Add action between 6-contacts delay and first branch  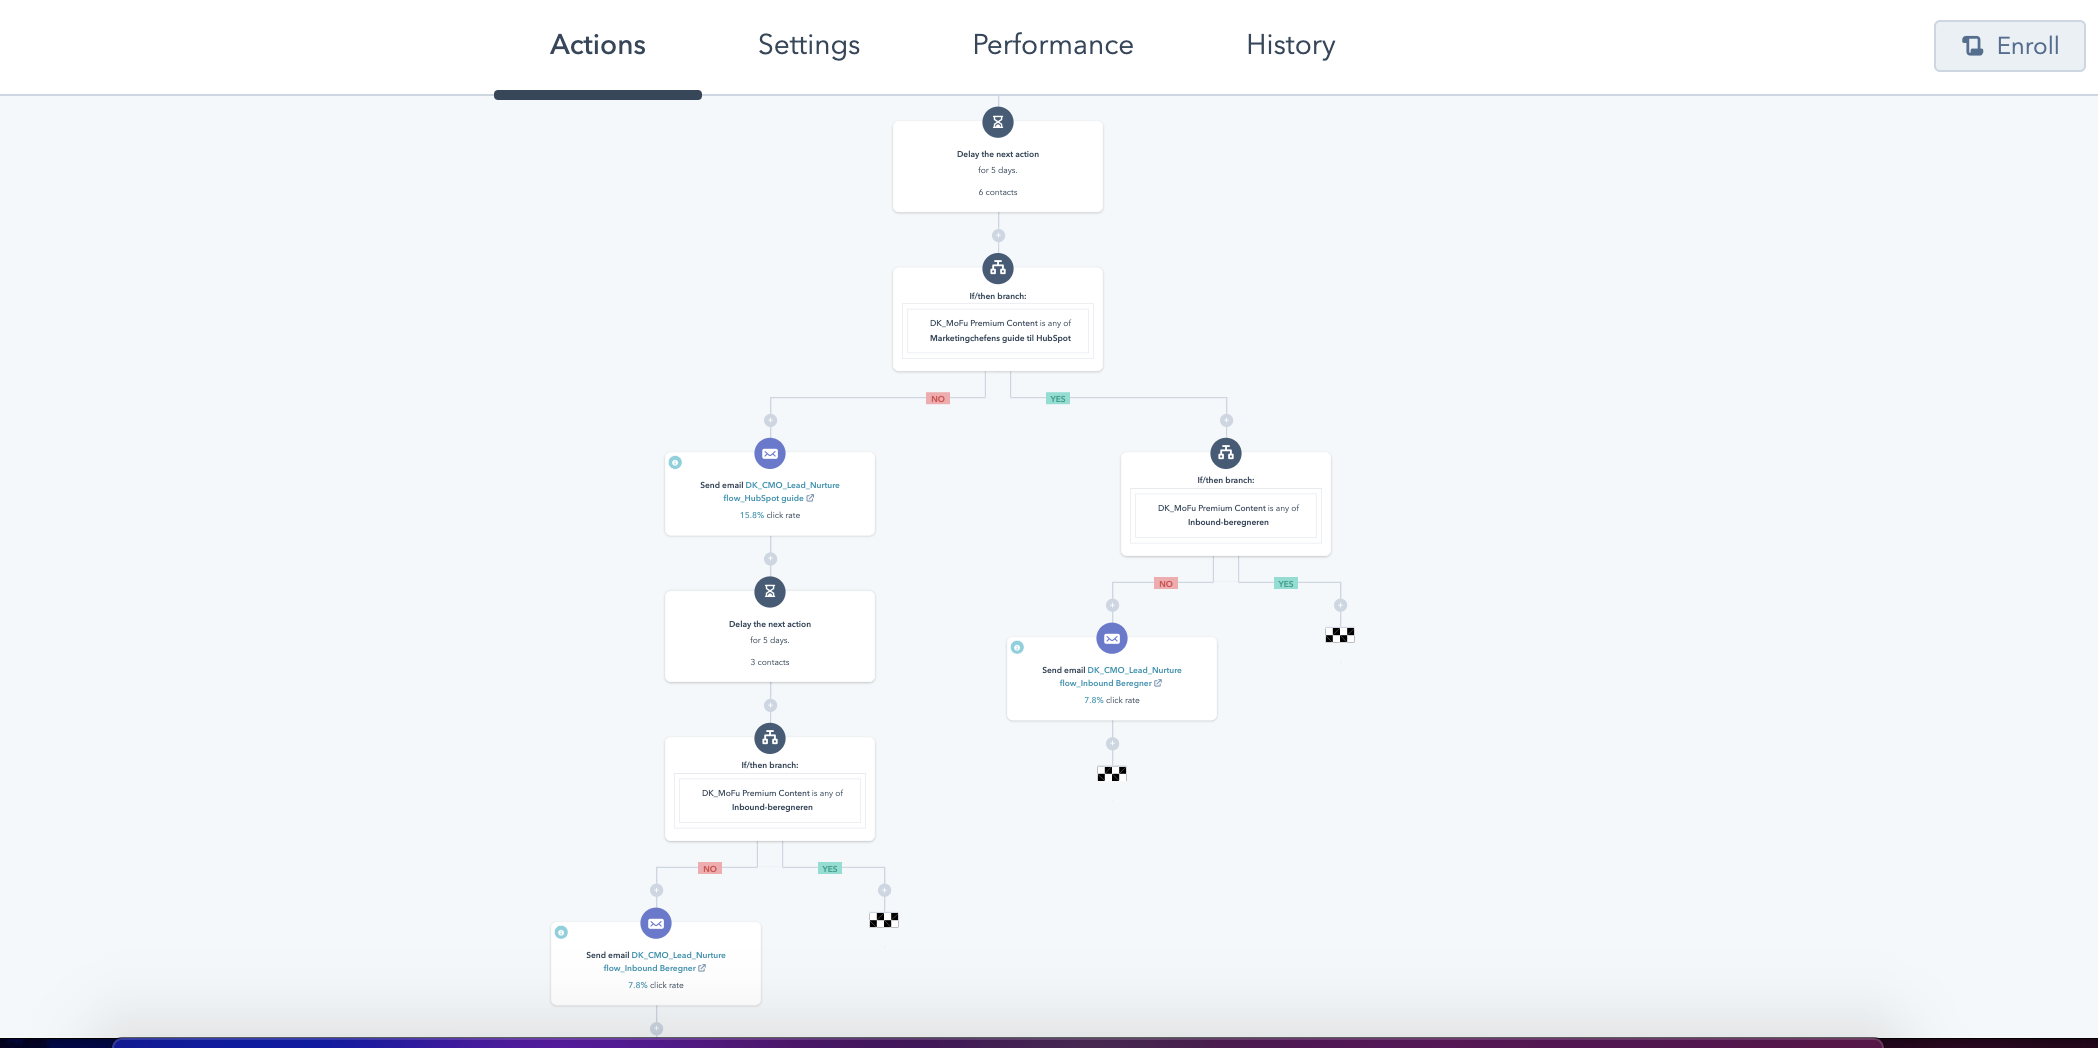[x=998, y=236]
